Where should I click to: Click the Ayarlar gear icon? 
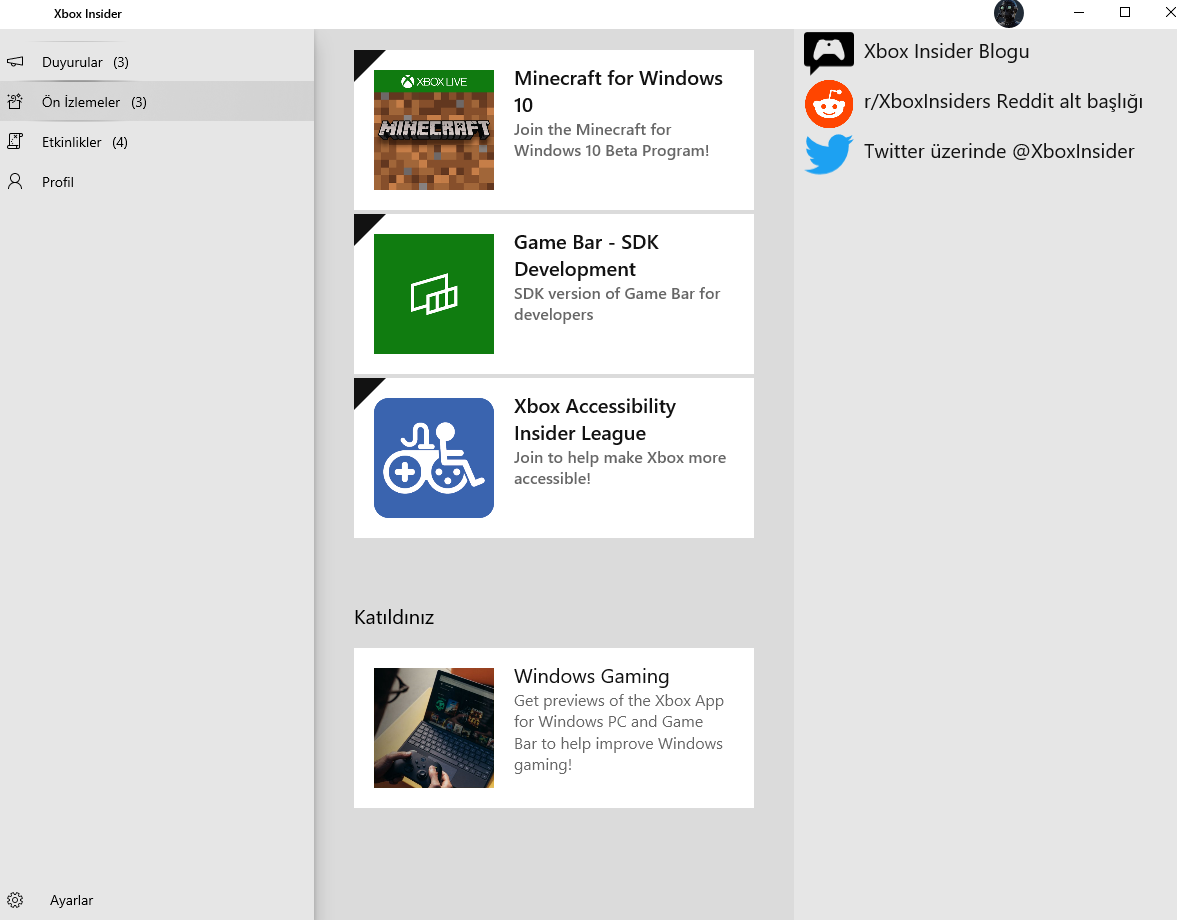tap(15, 900)
